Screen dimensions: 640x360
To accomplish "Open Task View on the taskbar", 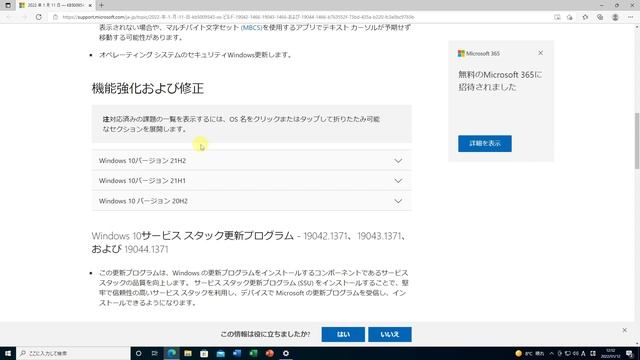I will click(155, 353).
